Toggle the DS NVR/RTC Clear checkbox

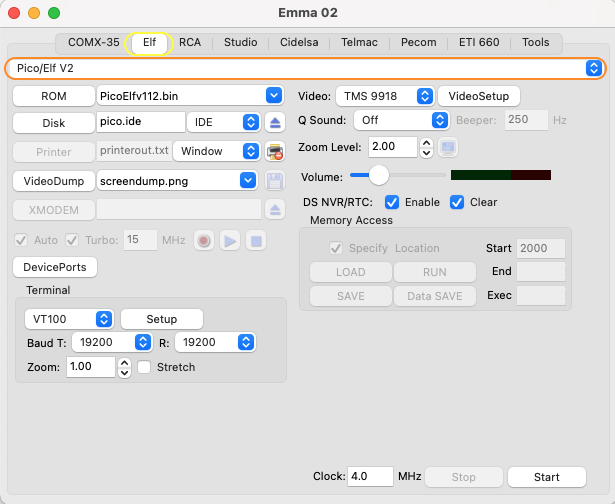(x=457, y=202)
